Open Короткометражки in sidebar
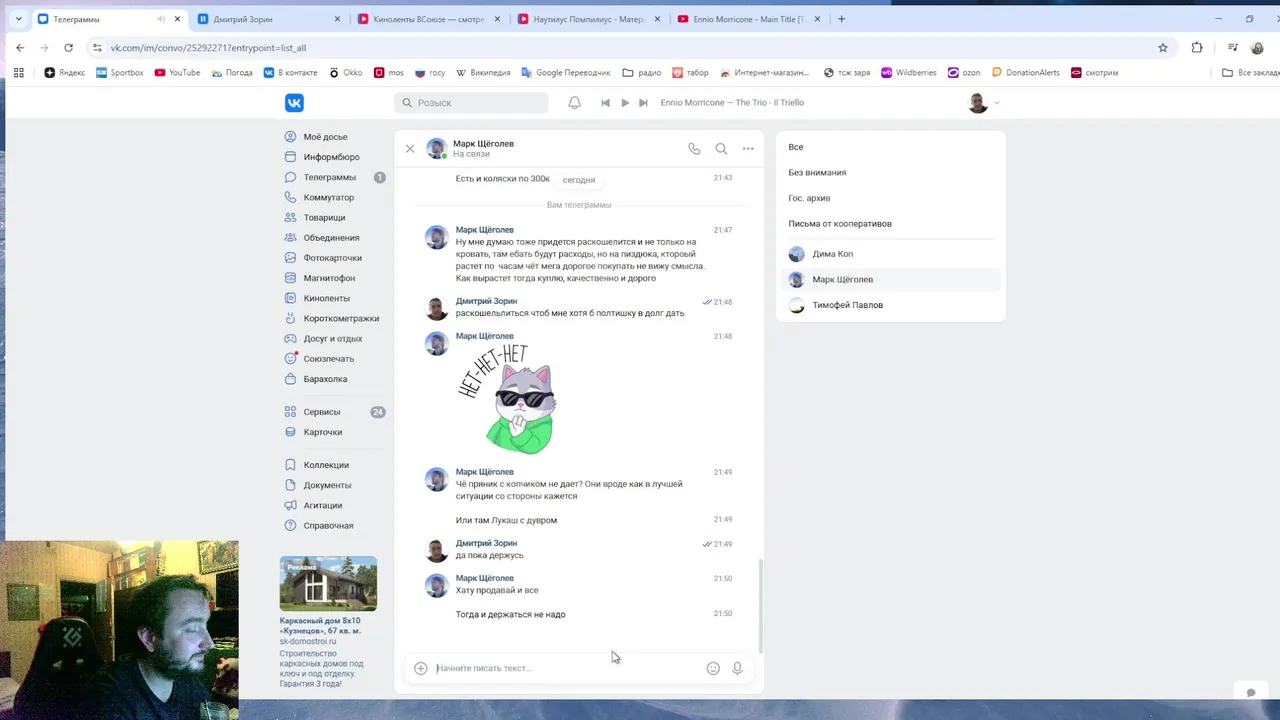1280x720 pixels. pos(334,318)
